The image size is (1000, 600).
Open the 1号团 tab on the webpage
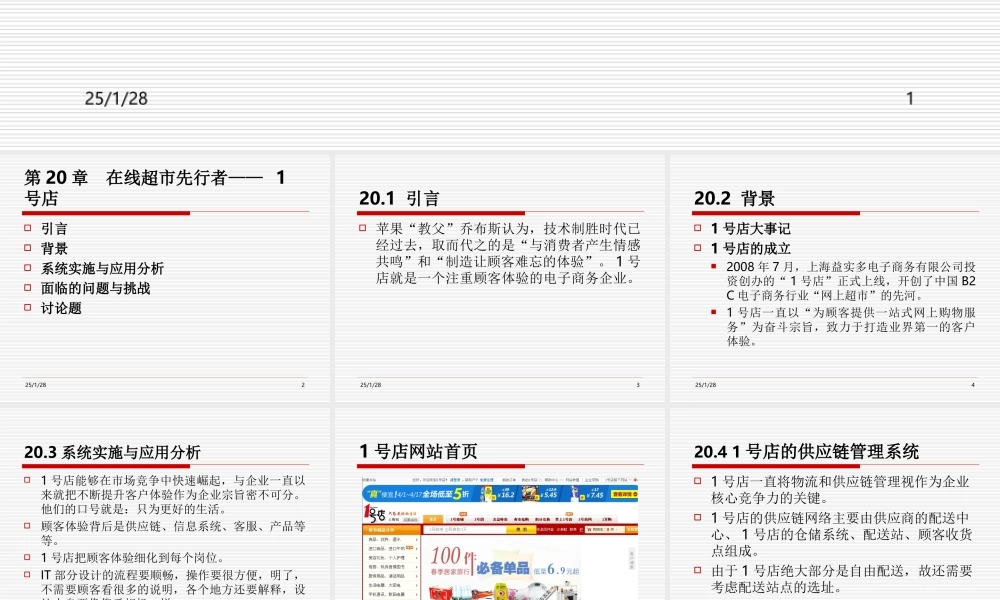coord(480,518)
